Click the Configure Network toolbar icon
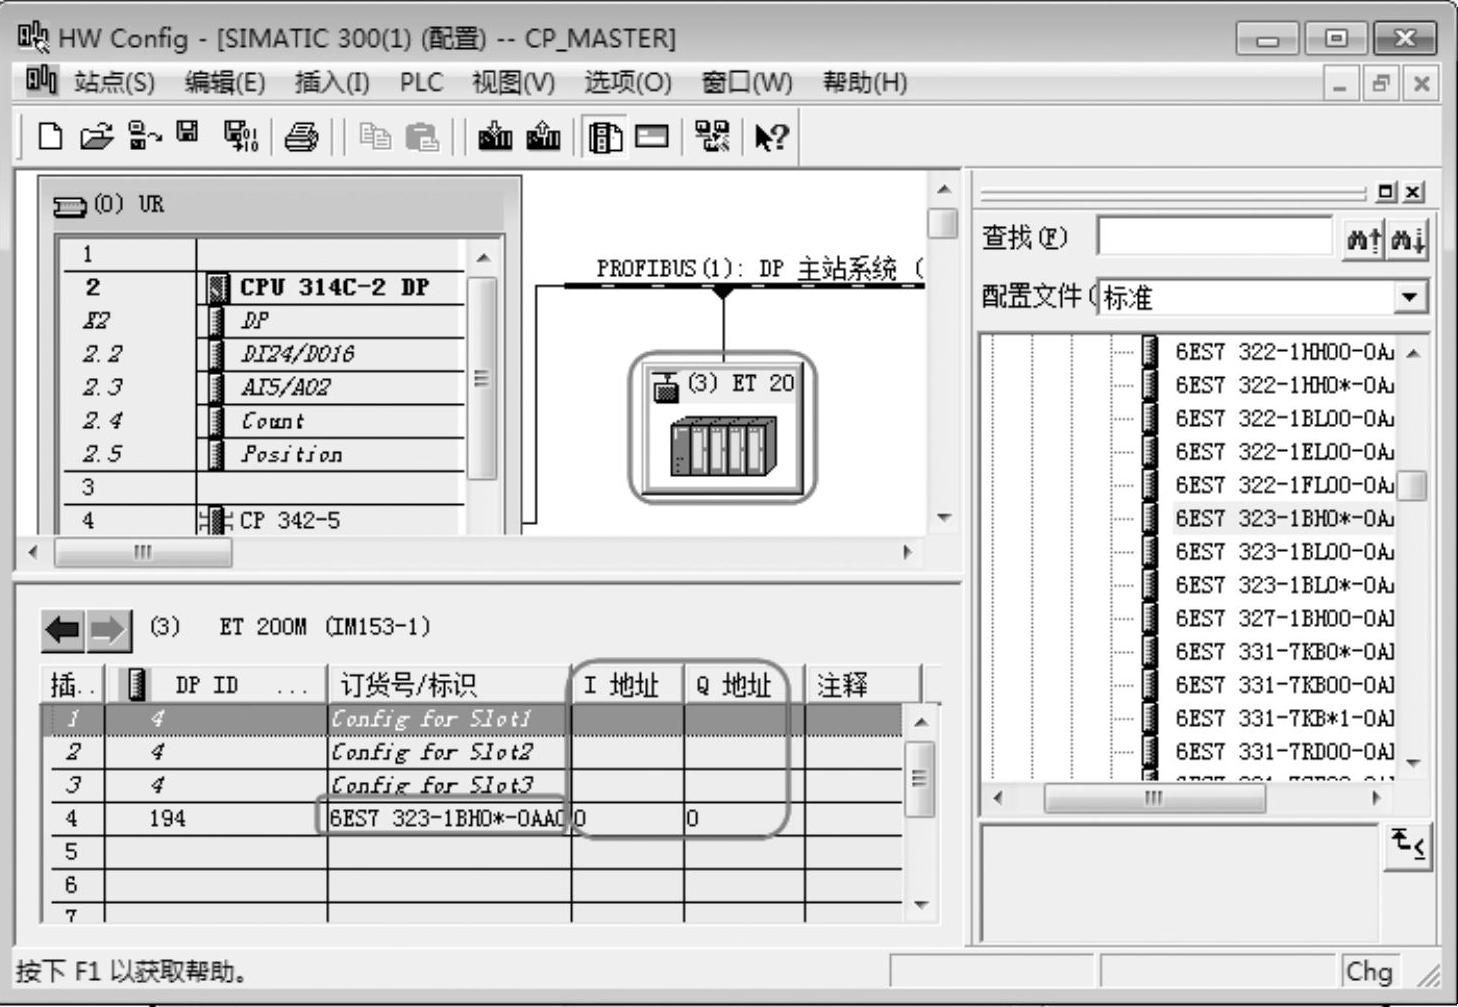Viewport: 1458px width, 1007px height. point(712,136)
